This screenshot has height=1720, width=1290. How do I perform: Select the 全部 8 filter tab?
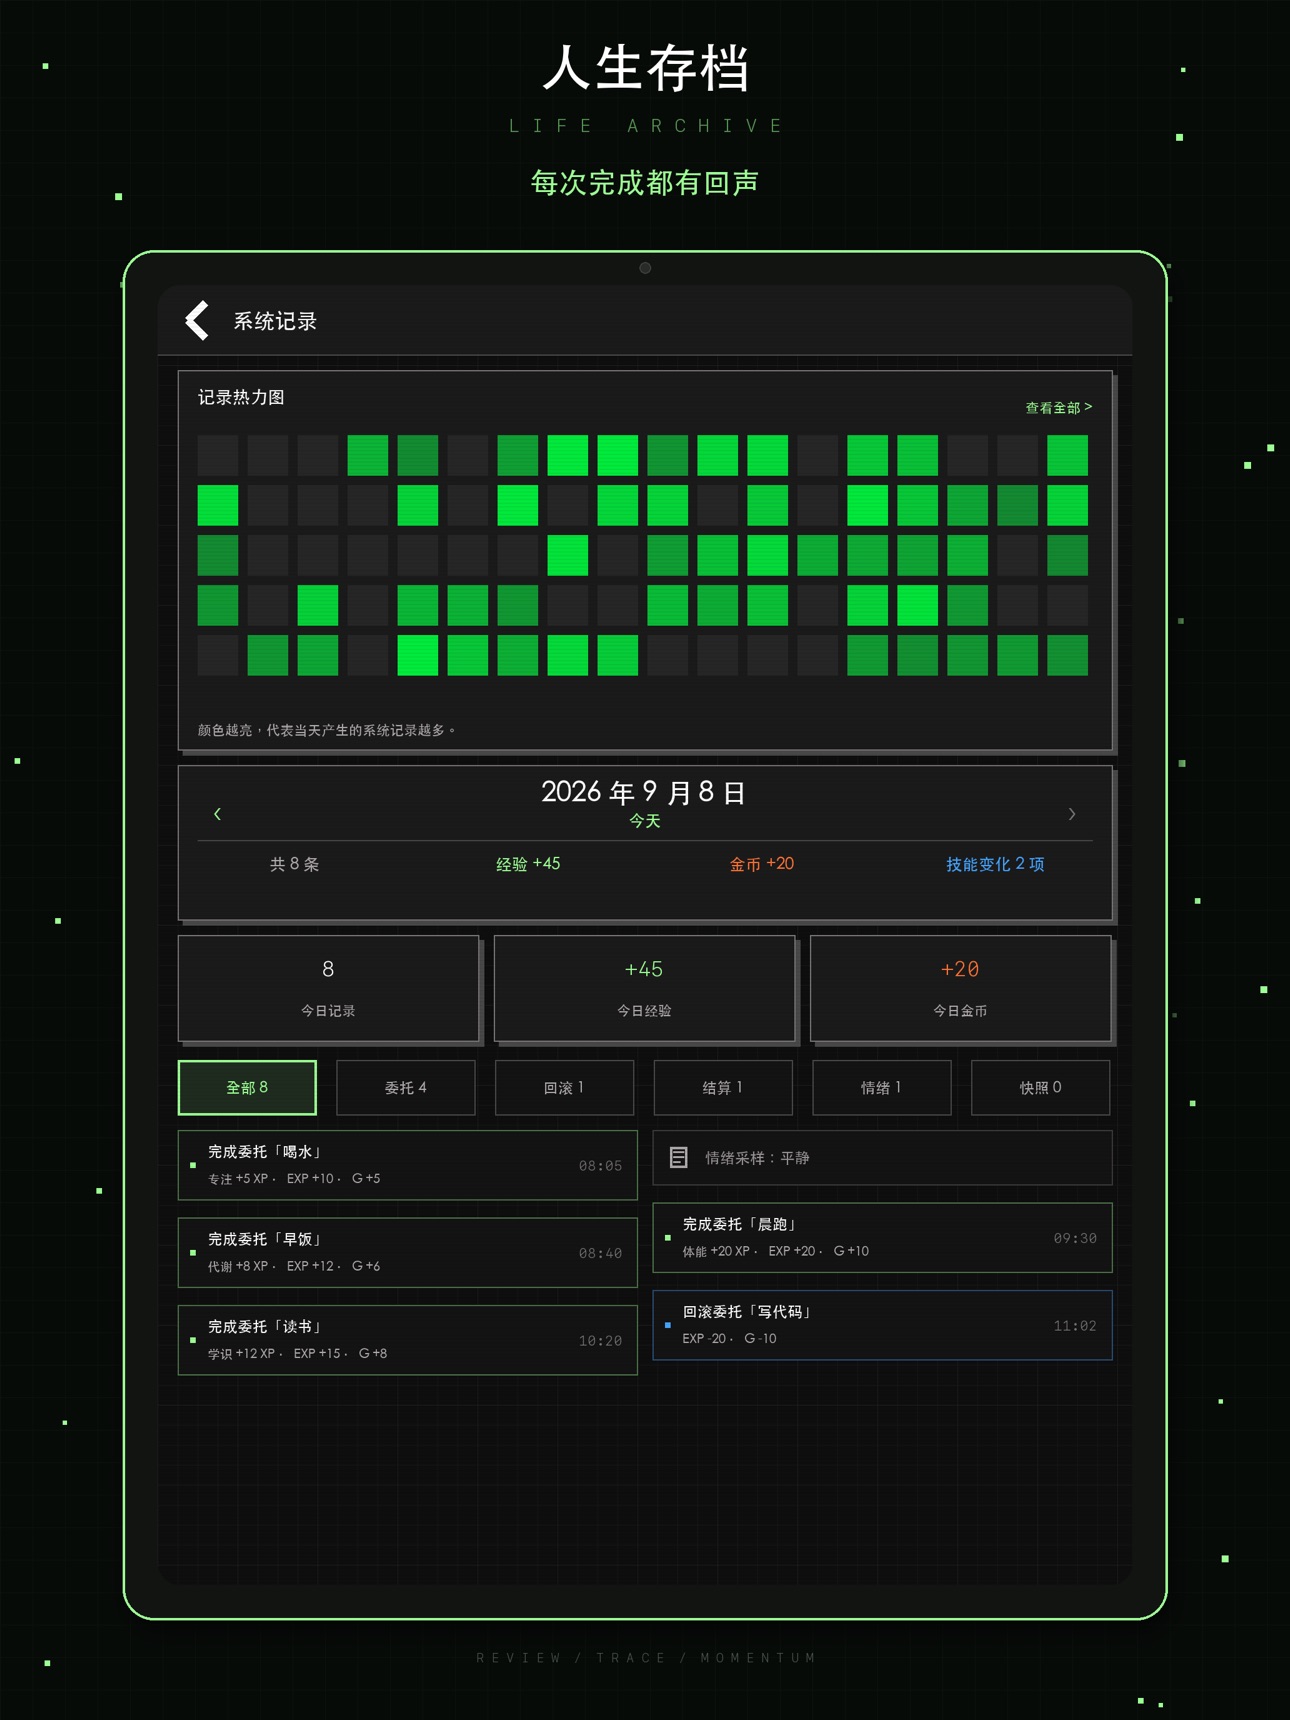click(247, 1087)
